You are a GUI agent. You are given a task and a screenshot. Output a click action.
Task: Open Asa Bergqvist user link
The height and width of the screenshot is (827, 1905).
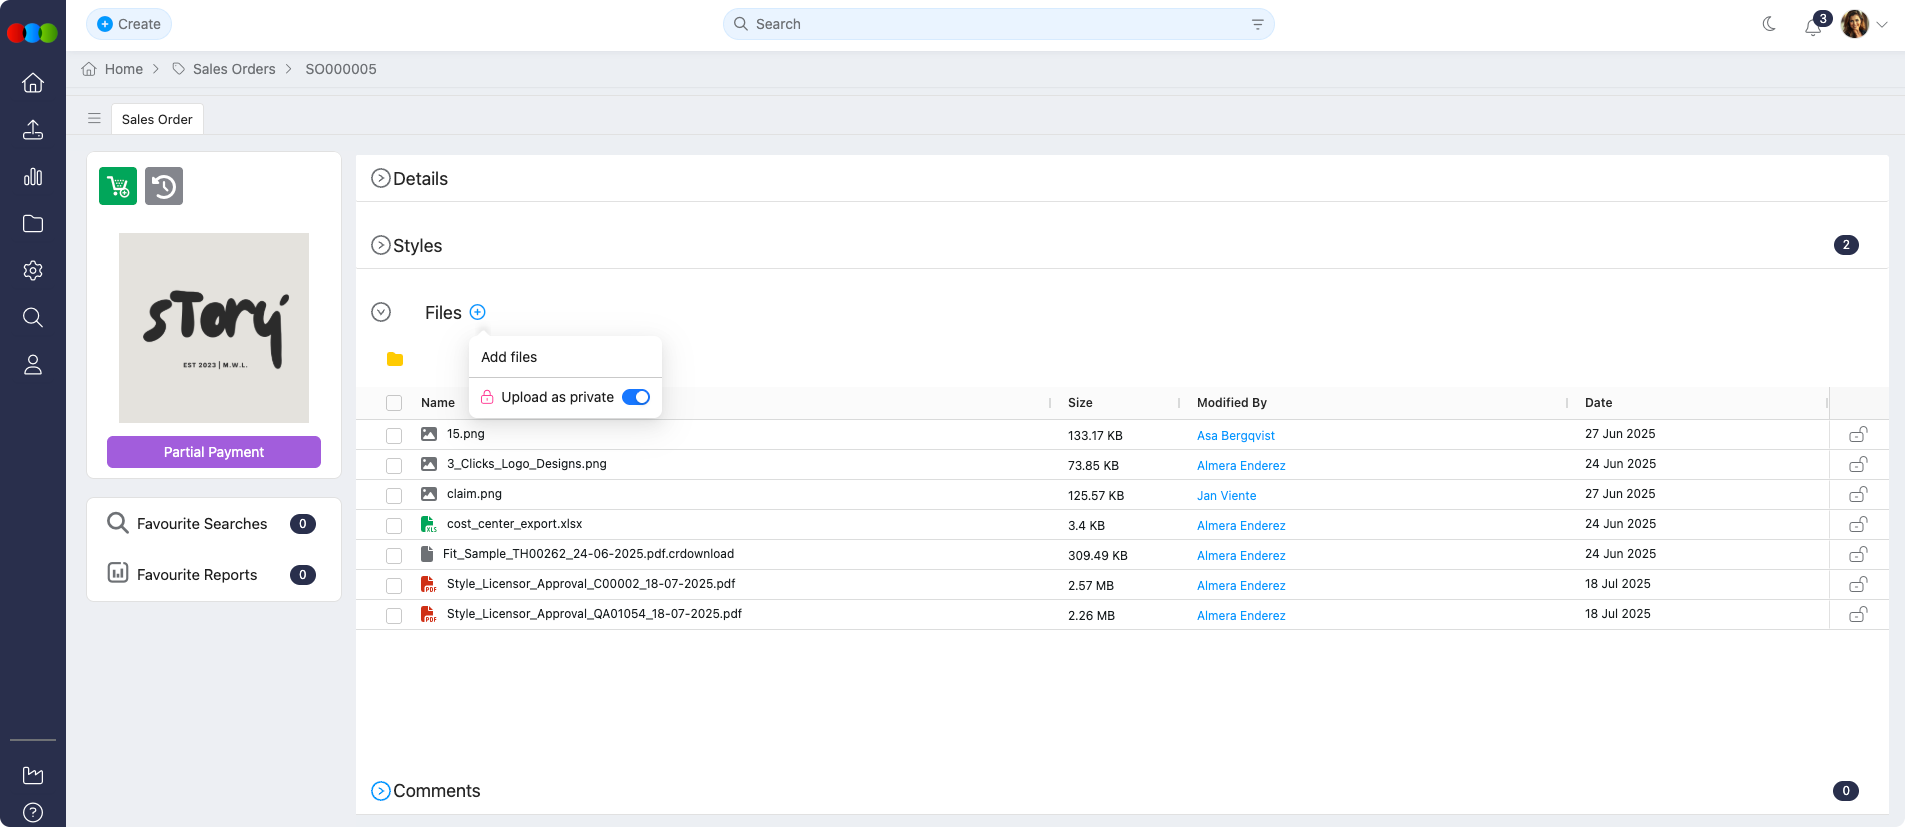1235,435
